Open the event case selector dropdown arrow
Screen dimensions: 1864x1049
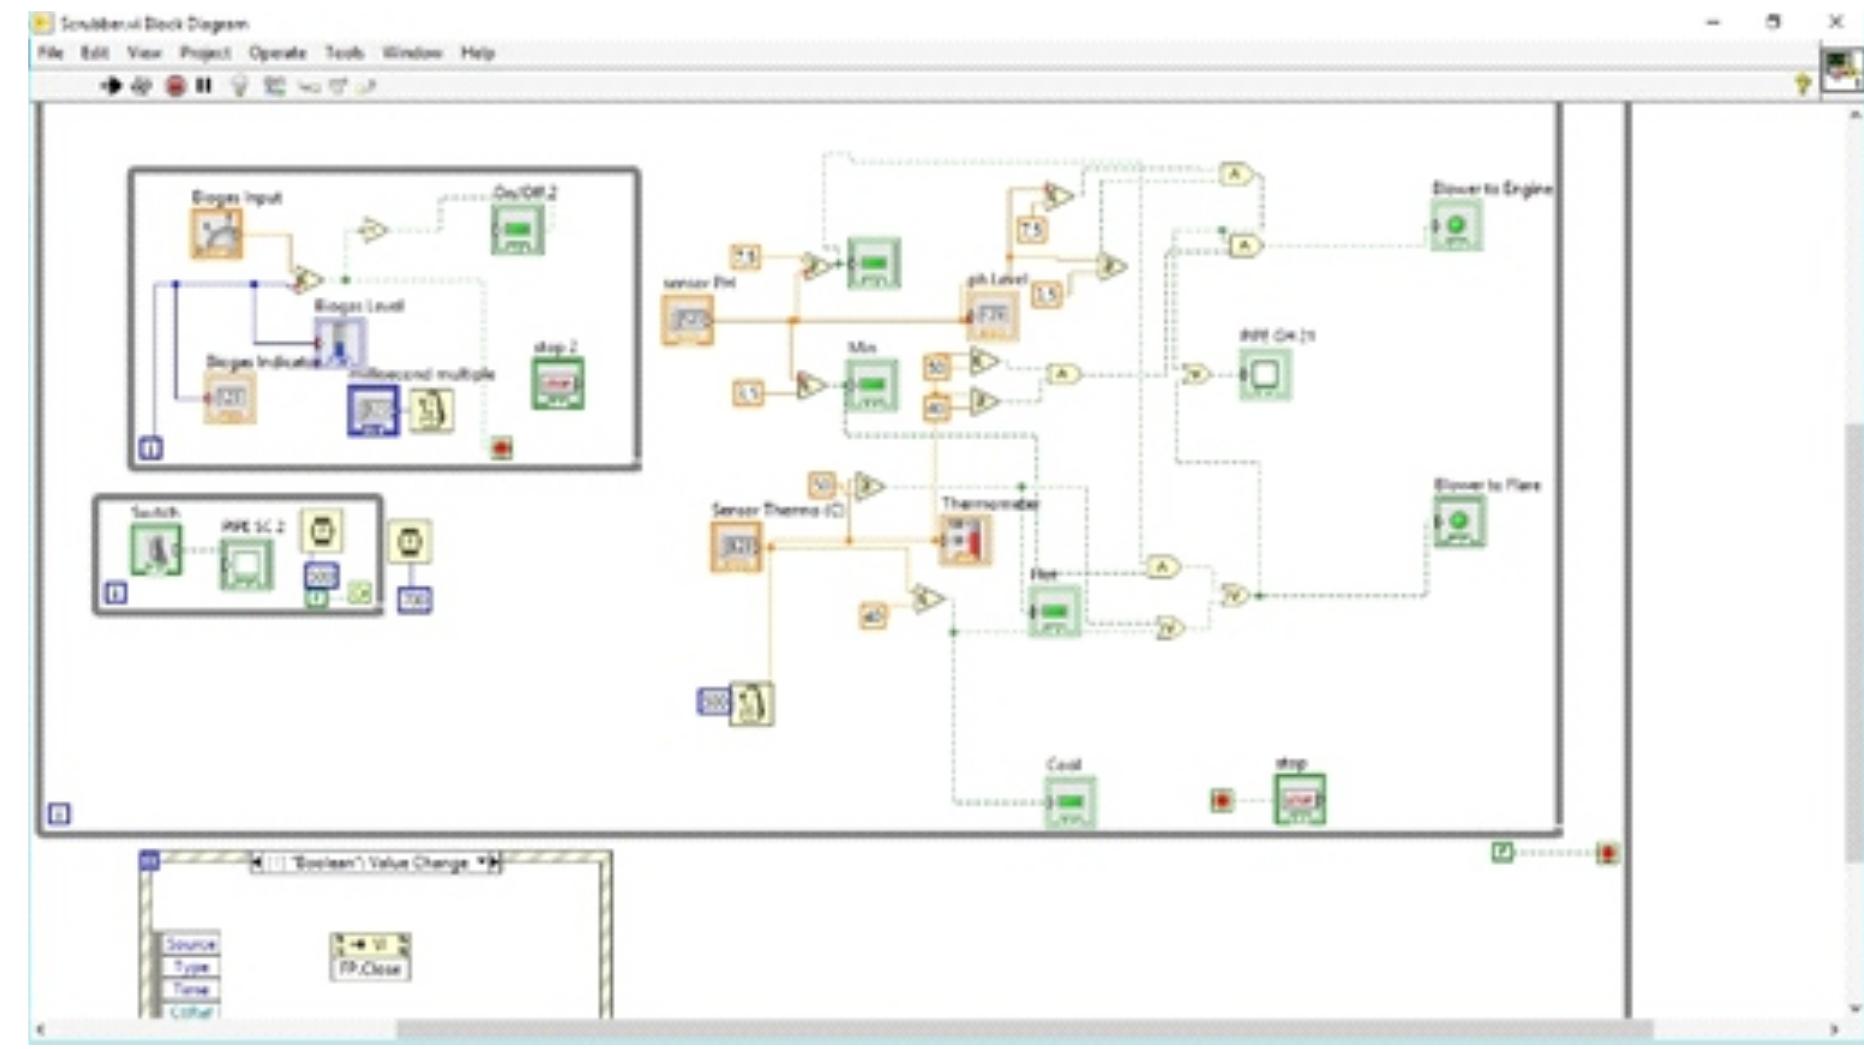[x=482, y=862]
